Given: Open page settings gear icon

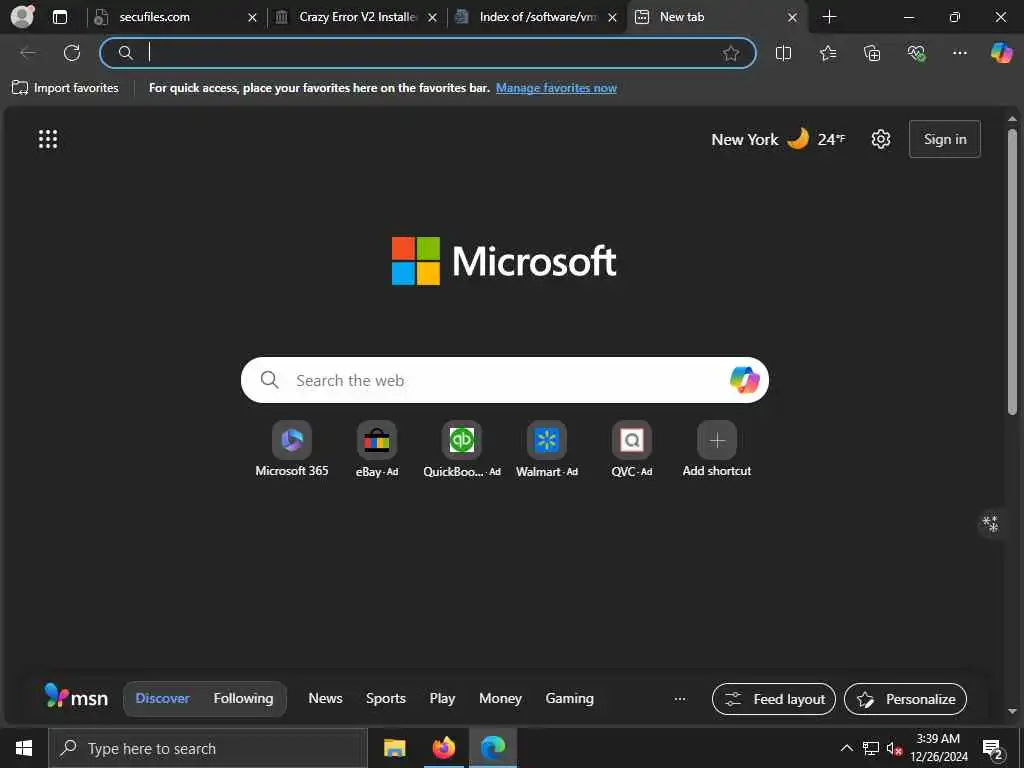Looking at the screenshot, I should point(881,139).
